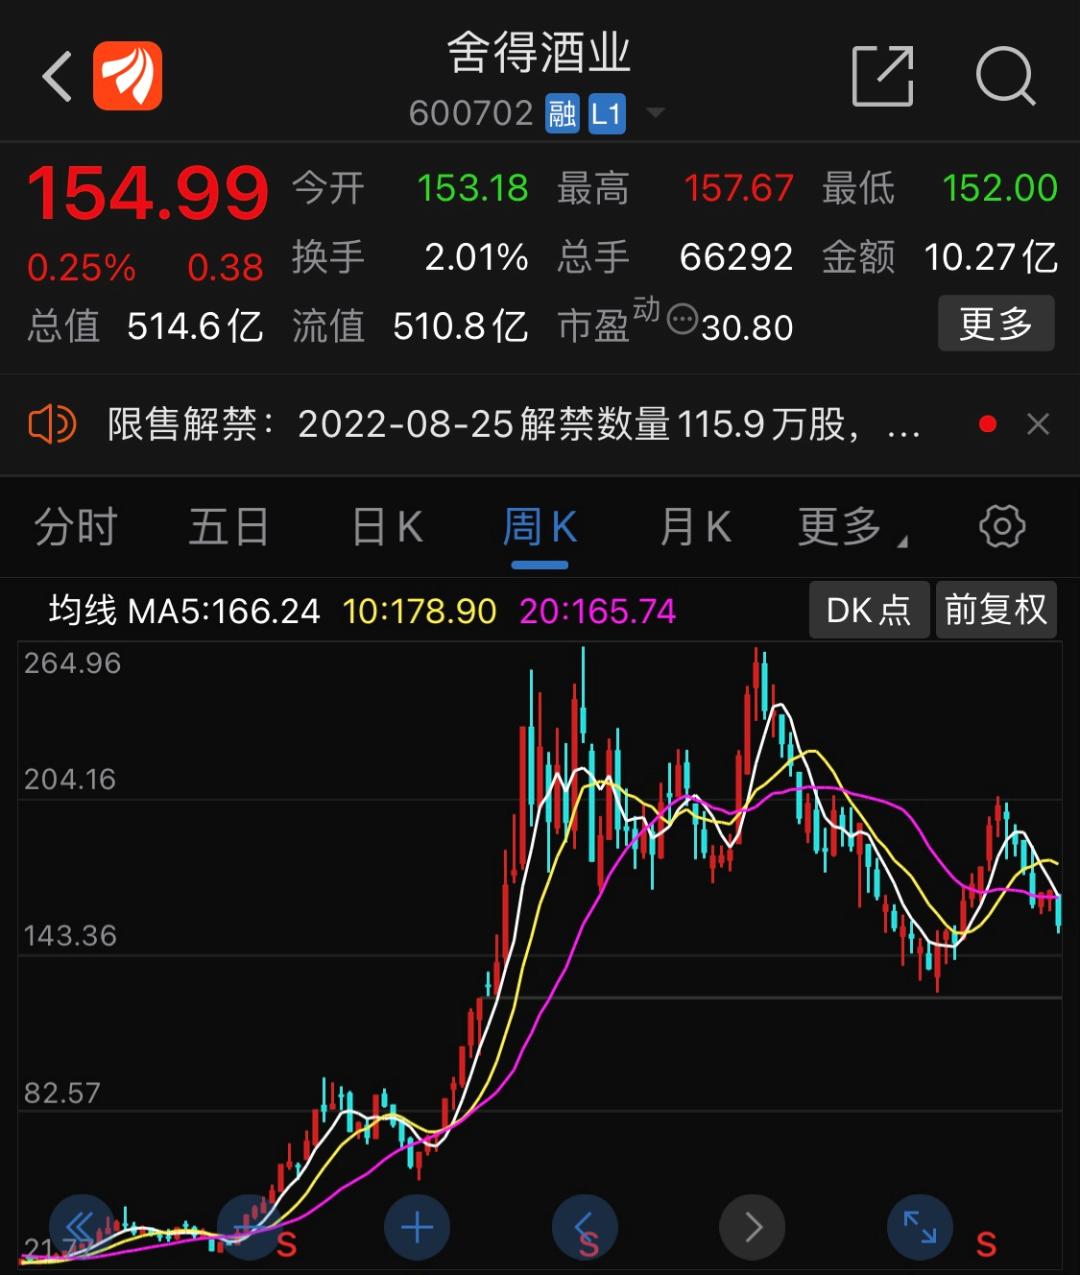This screenshot has height=1275, width=1080.
Task: Tap the red S marker at chart right
Action: tap(986, 1245)
